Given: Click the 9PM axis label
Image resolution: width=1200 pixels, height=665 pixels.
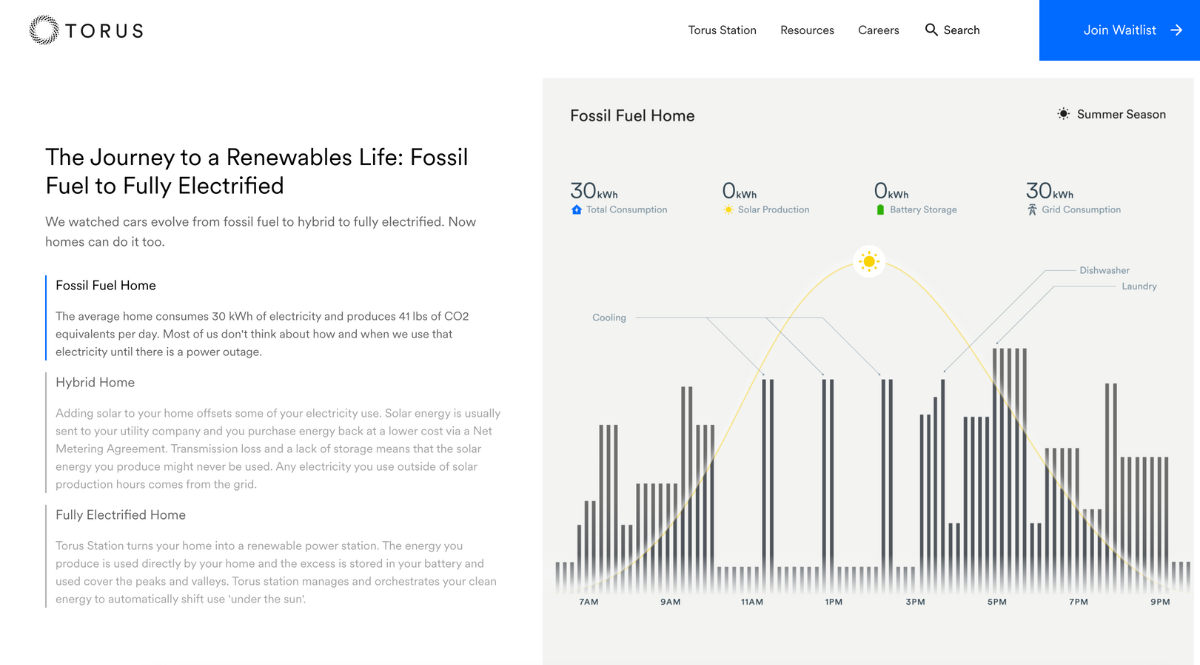Looking at the screenshot, I should [1160, 602].
